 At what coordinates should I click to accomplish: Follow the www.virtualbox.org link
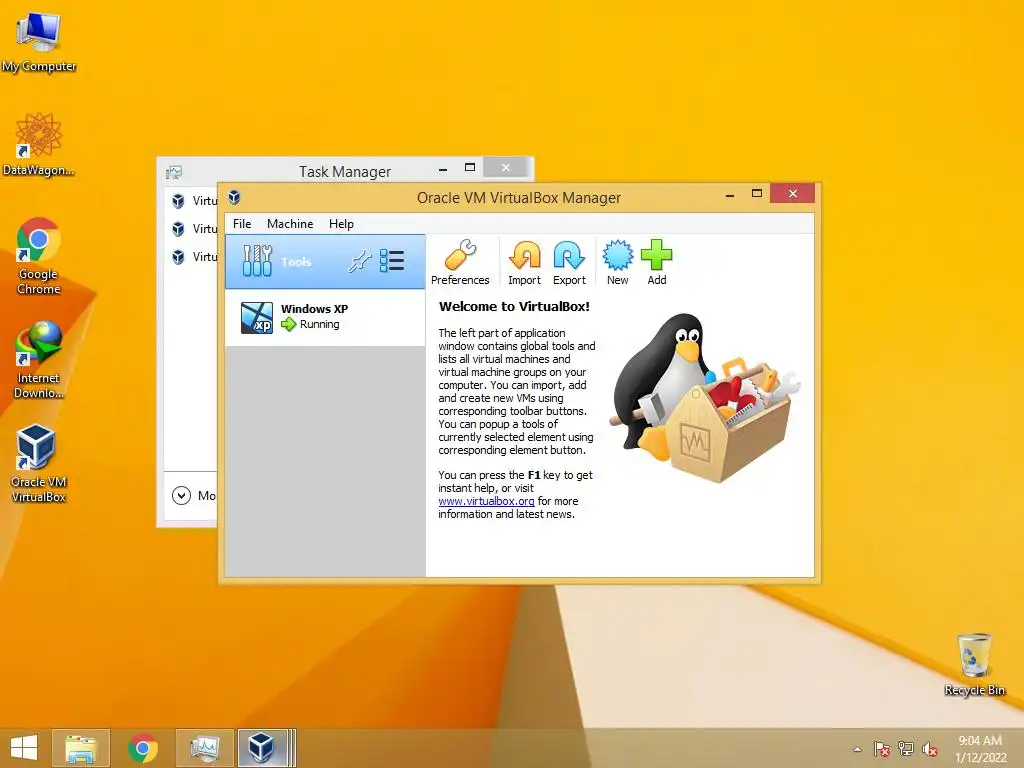coord(486,501)
